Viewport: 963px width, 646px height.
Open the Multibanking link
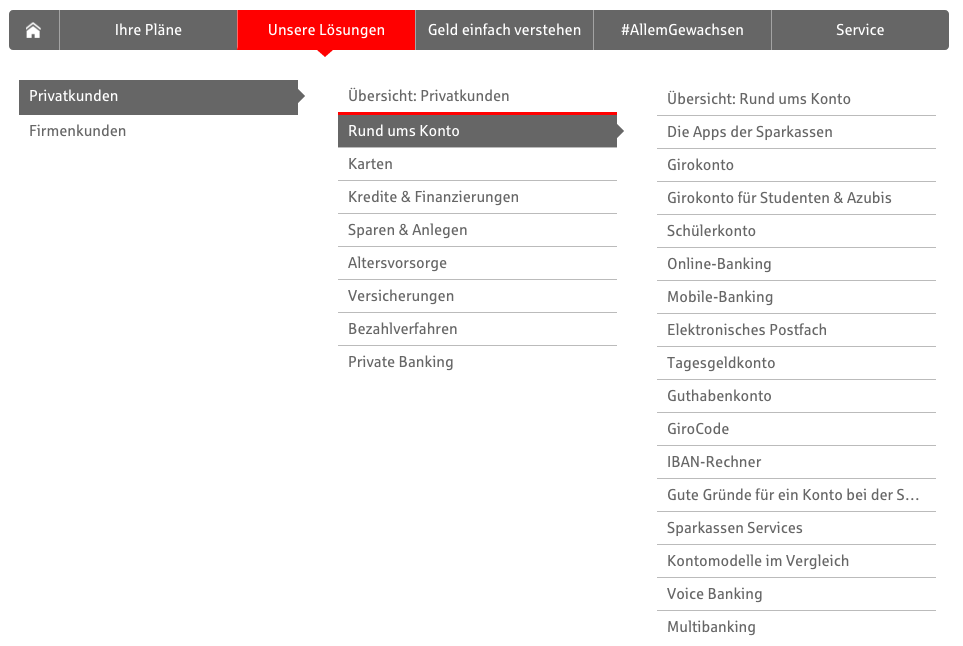coord(797,628)
